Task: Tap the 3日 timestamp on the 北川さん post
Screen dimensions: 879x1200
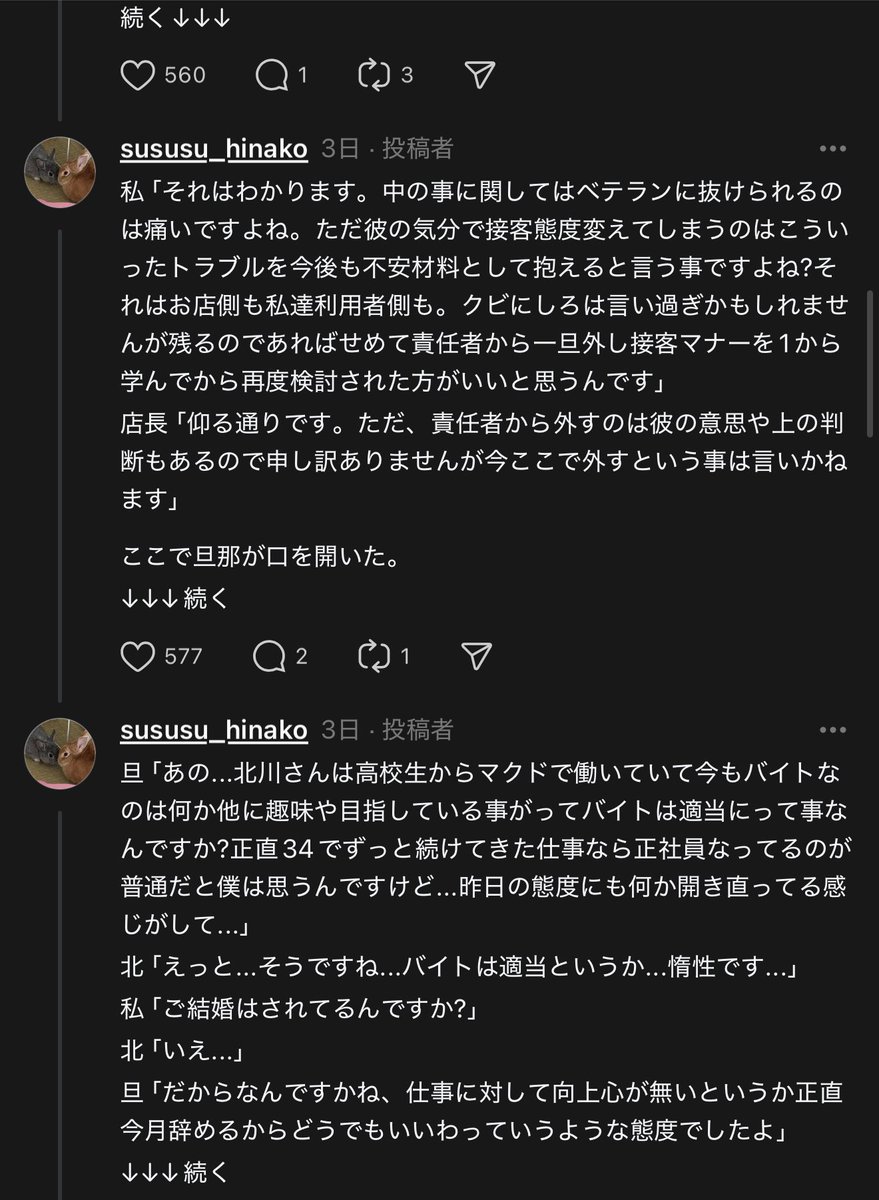Action: 340,730
